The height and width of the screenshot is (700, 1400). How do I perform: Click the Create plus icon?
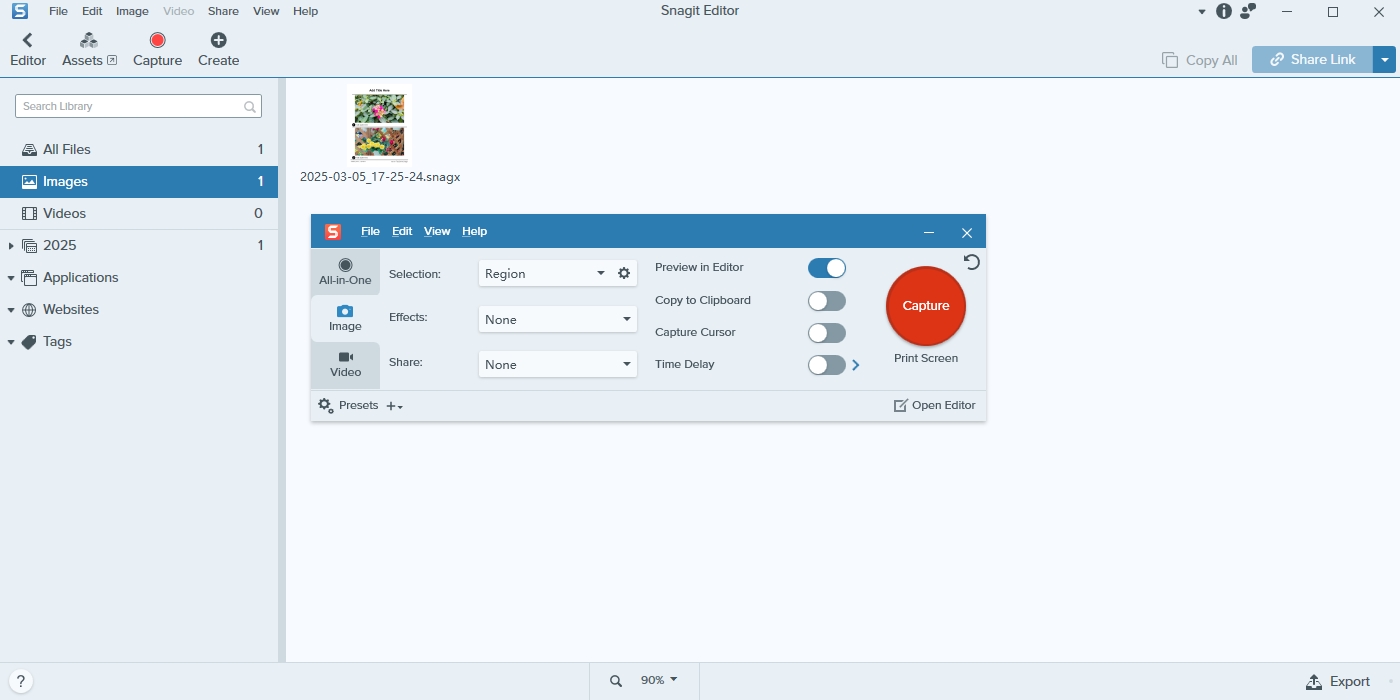218,41
